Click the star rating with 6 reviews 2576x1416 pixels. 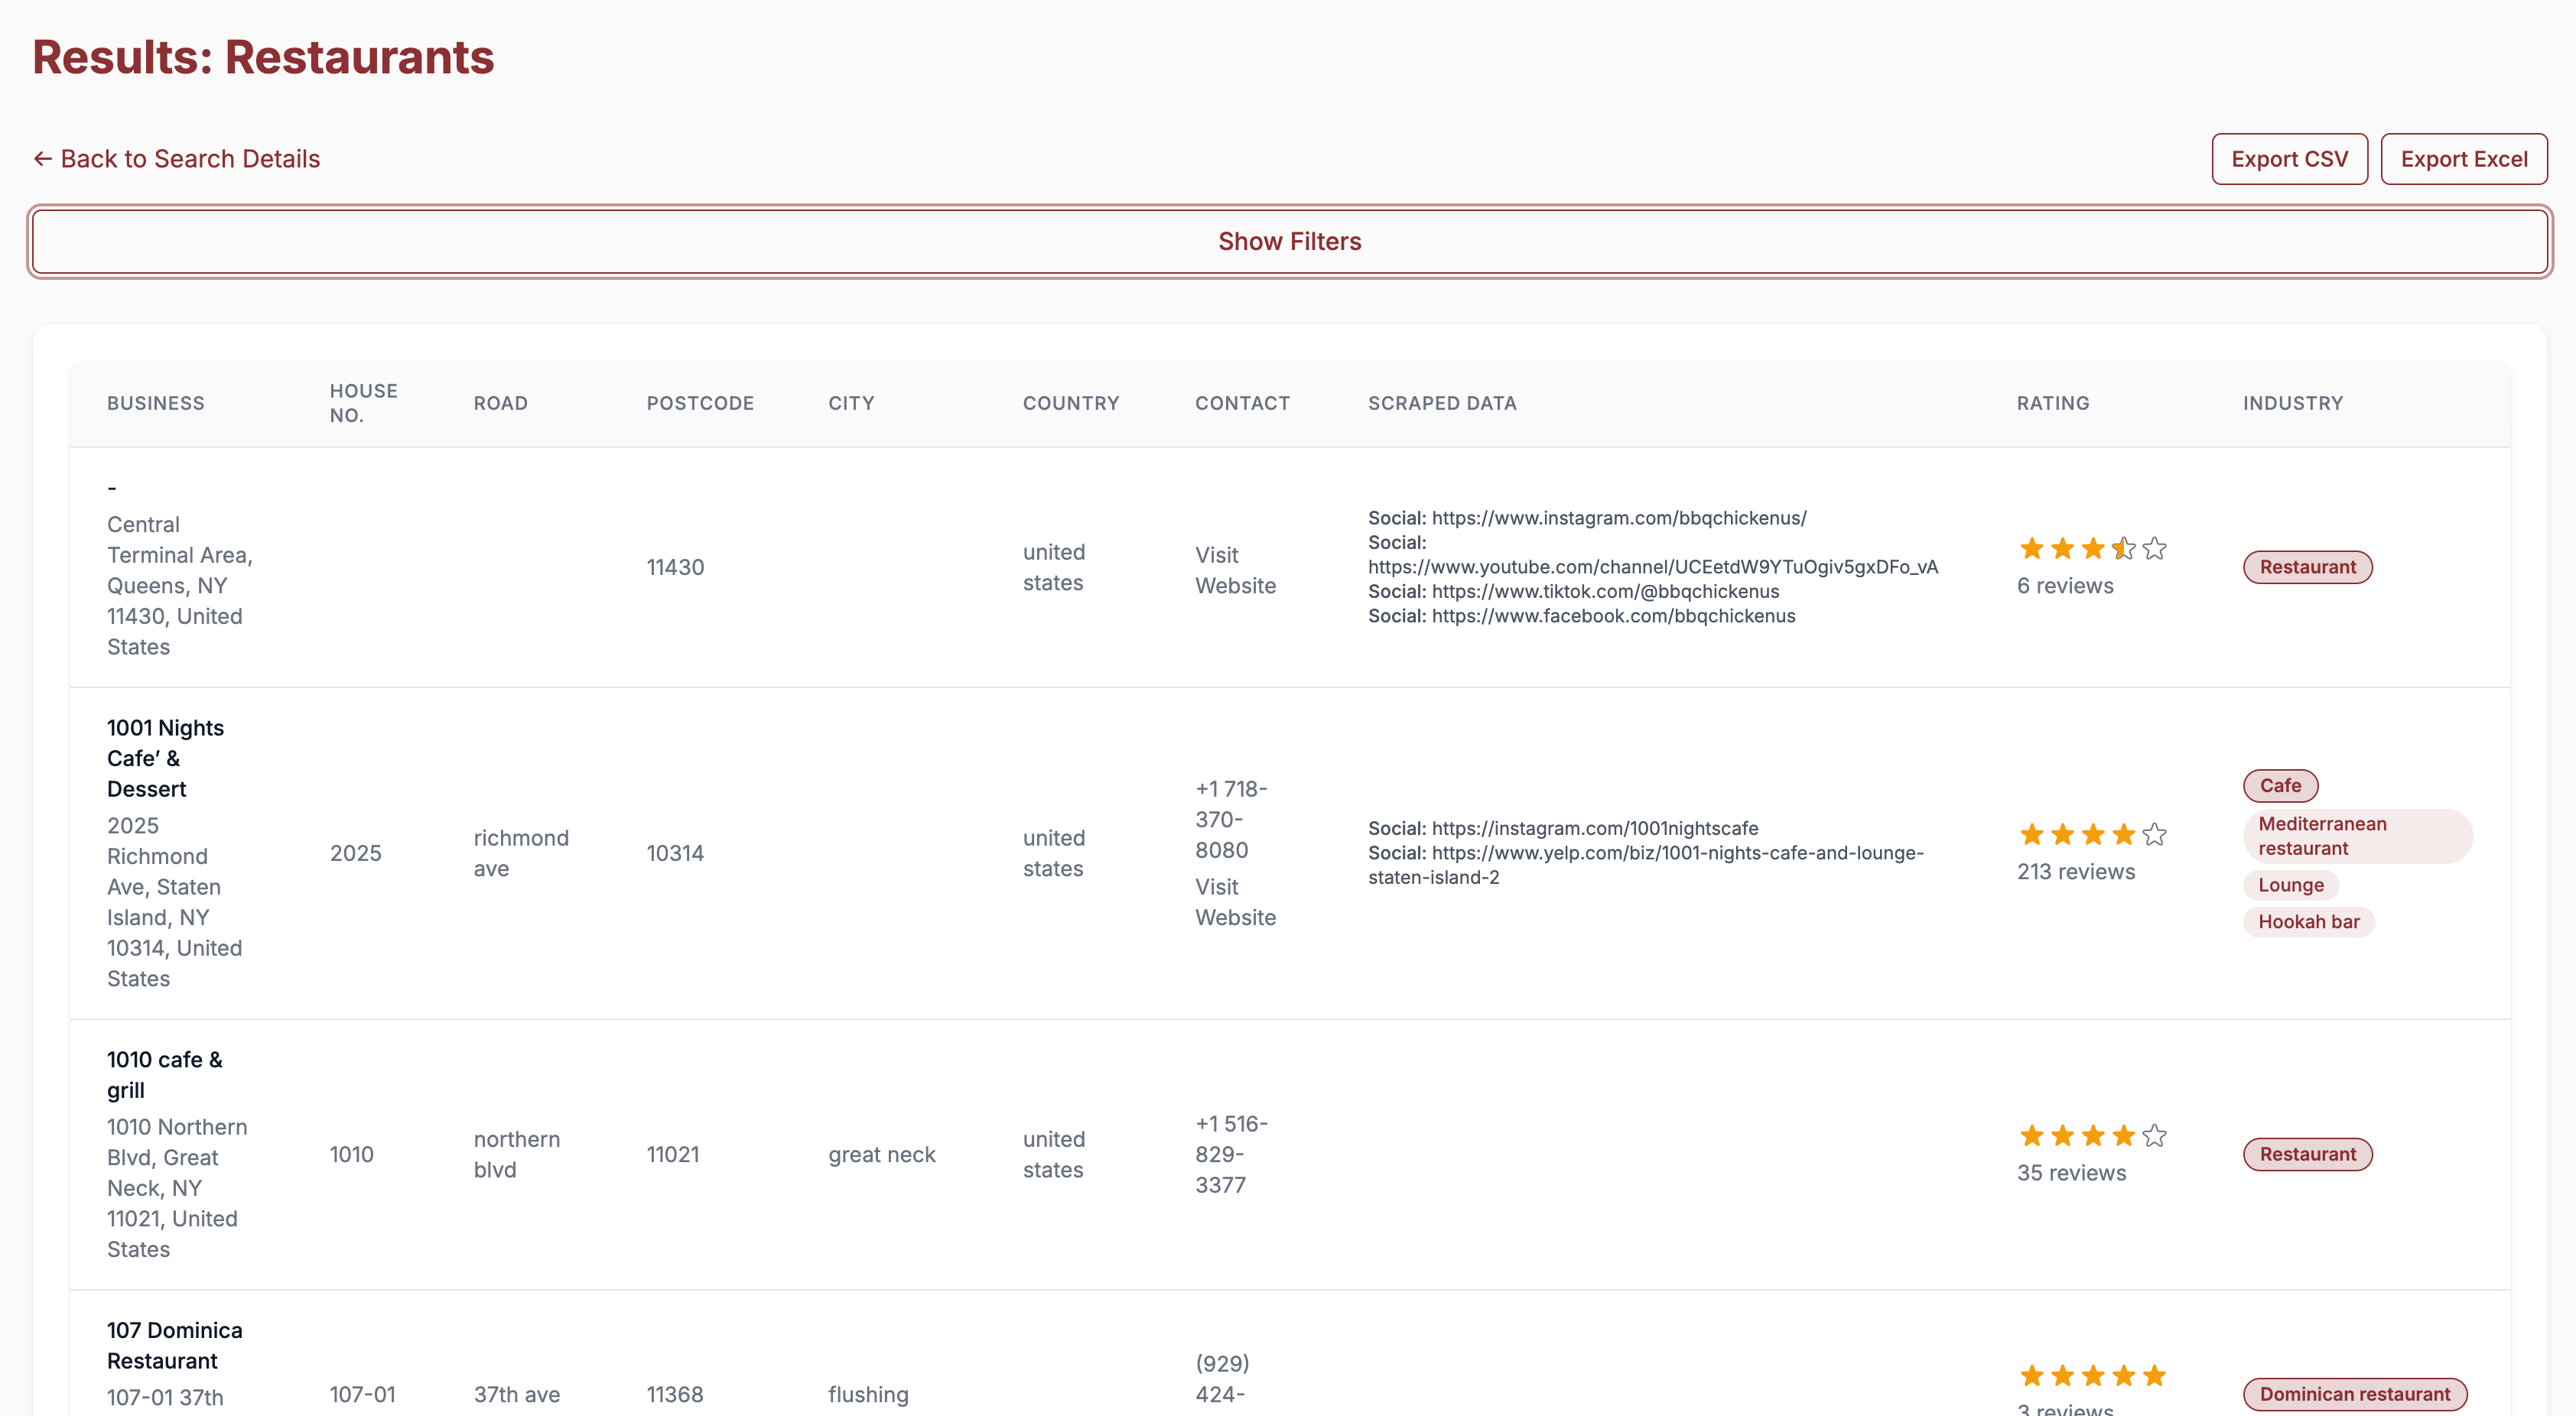pos(2091,549)
